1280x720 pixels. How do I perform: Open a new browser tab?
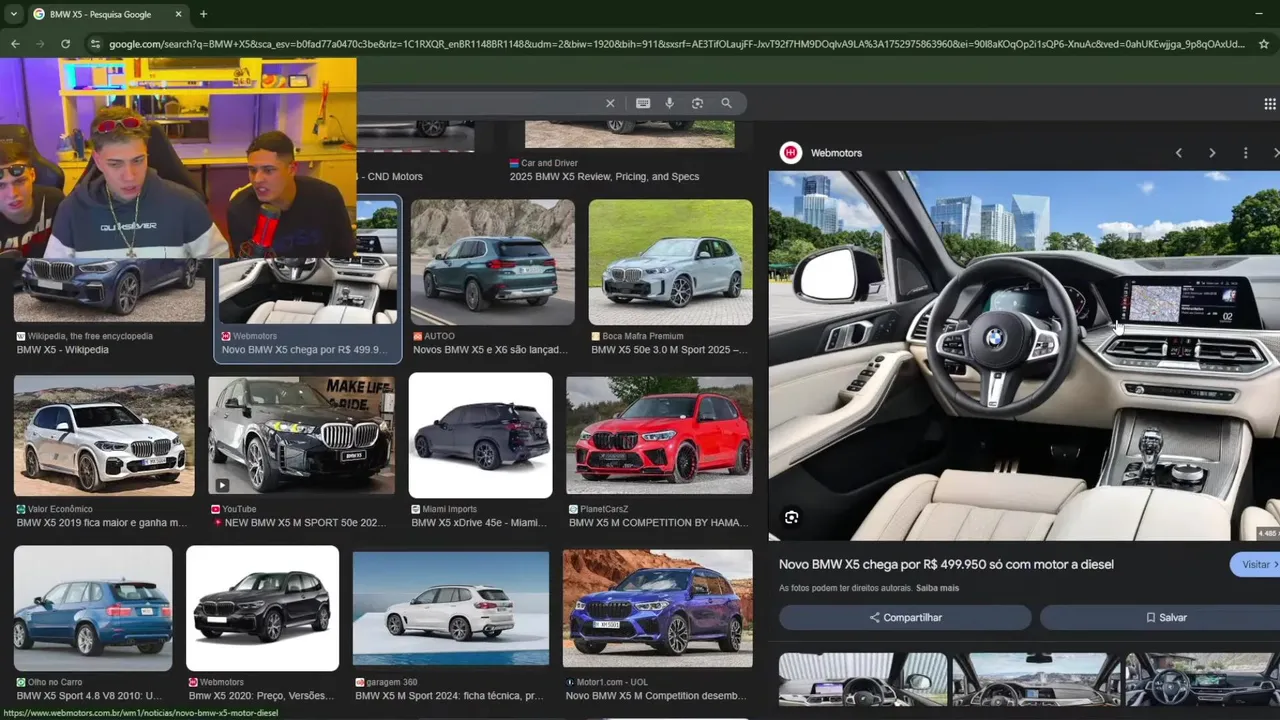point(203,14)
